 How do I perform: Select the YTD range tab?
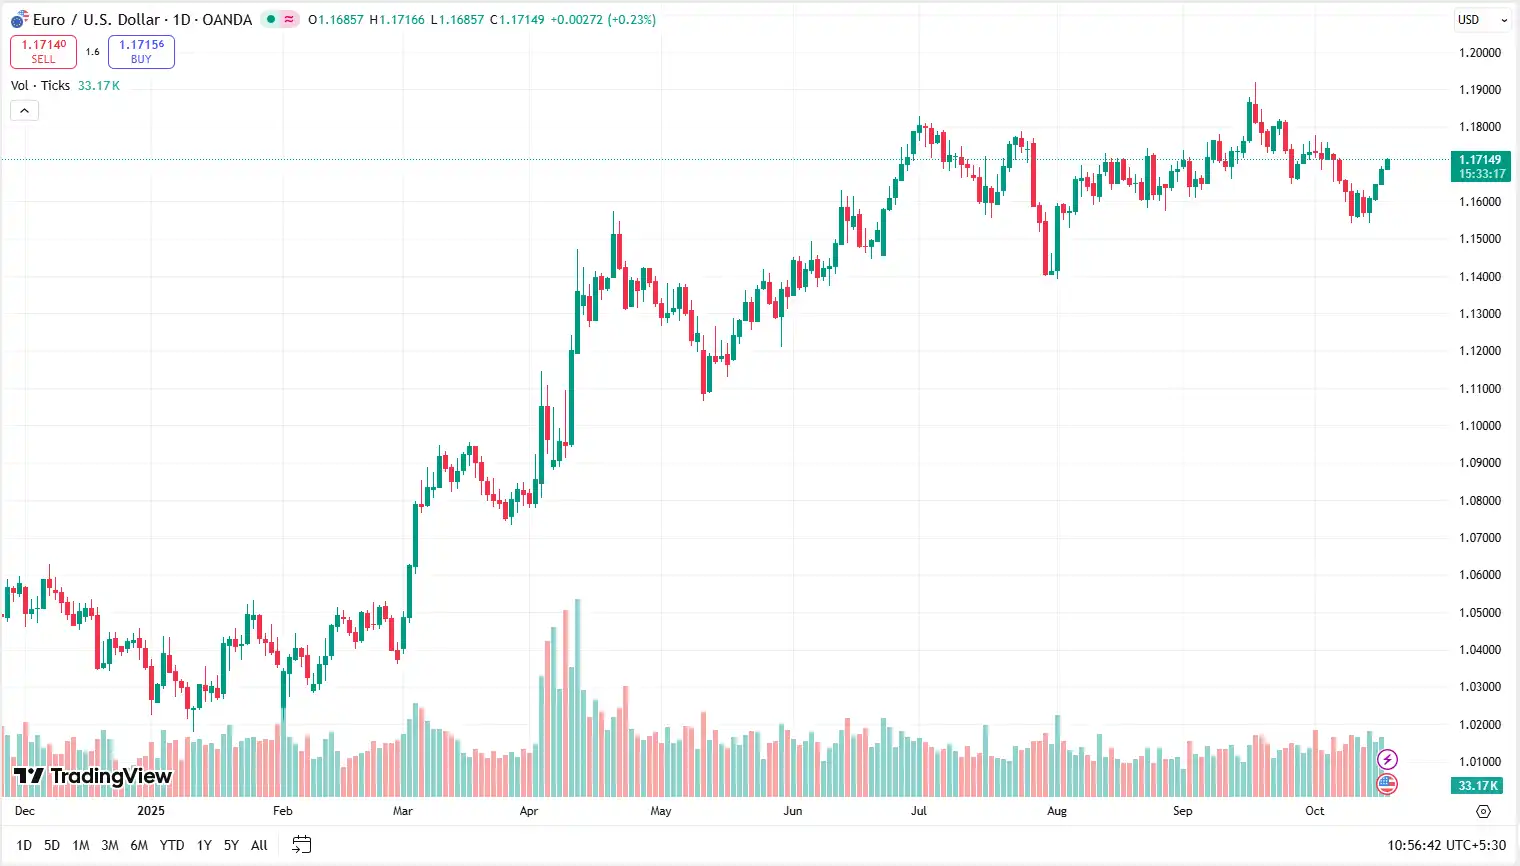[171, 845]
